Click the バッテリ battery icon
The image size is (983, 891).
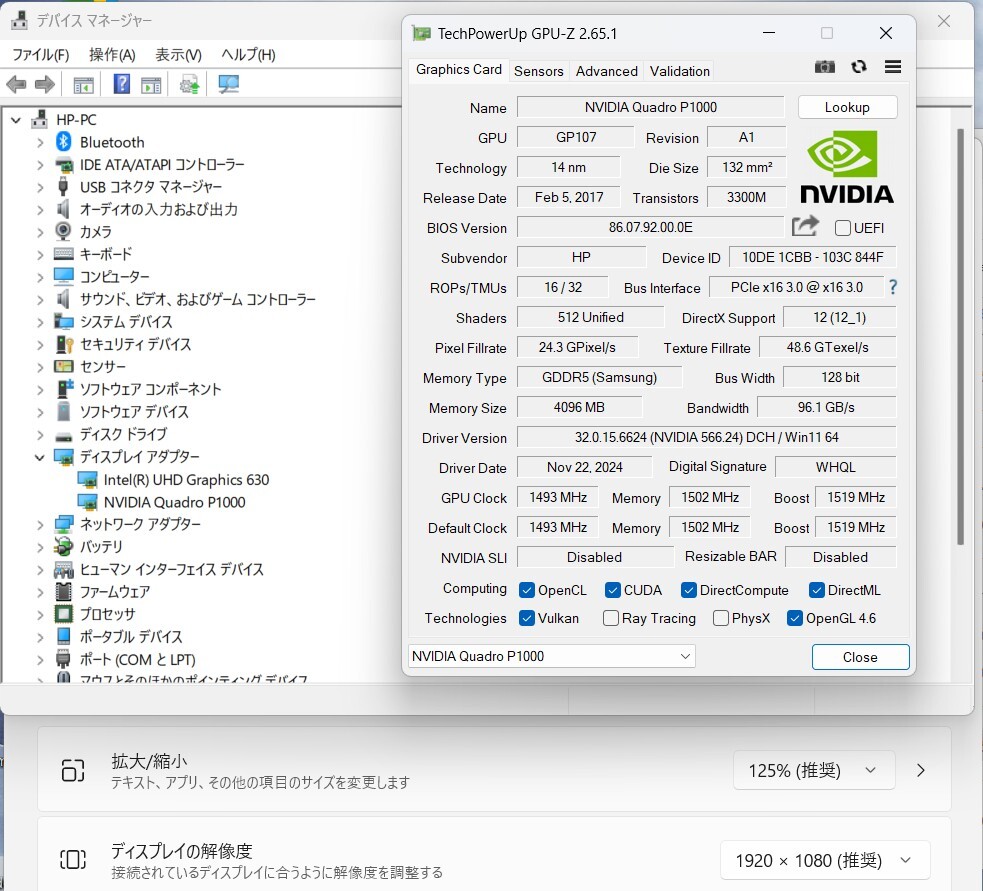click(63, 547)
